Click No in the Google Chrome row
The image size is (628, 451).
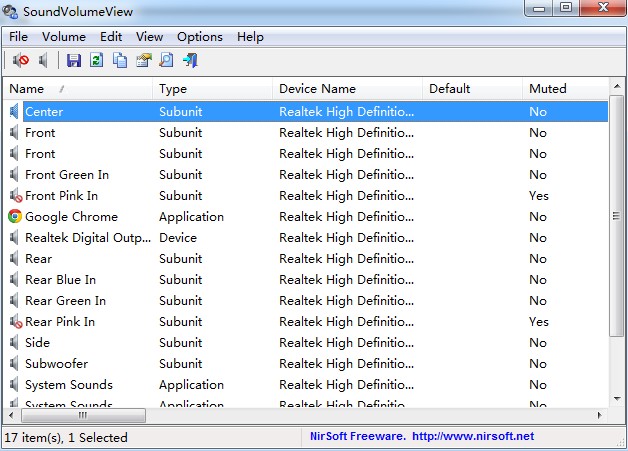[538, 216]
